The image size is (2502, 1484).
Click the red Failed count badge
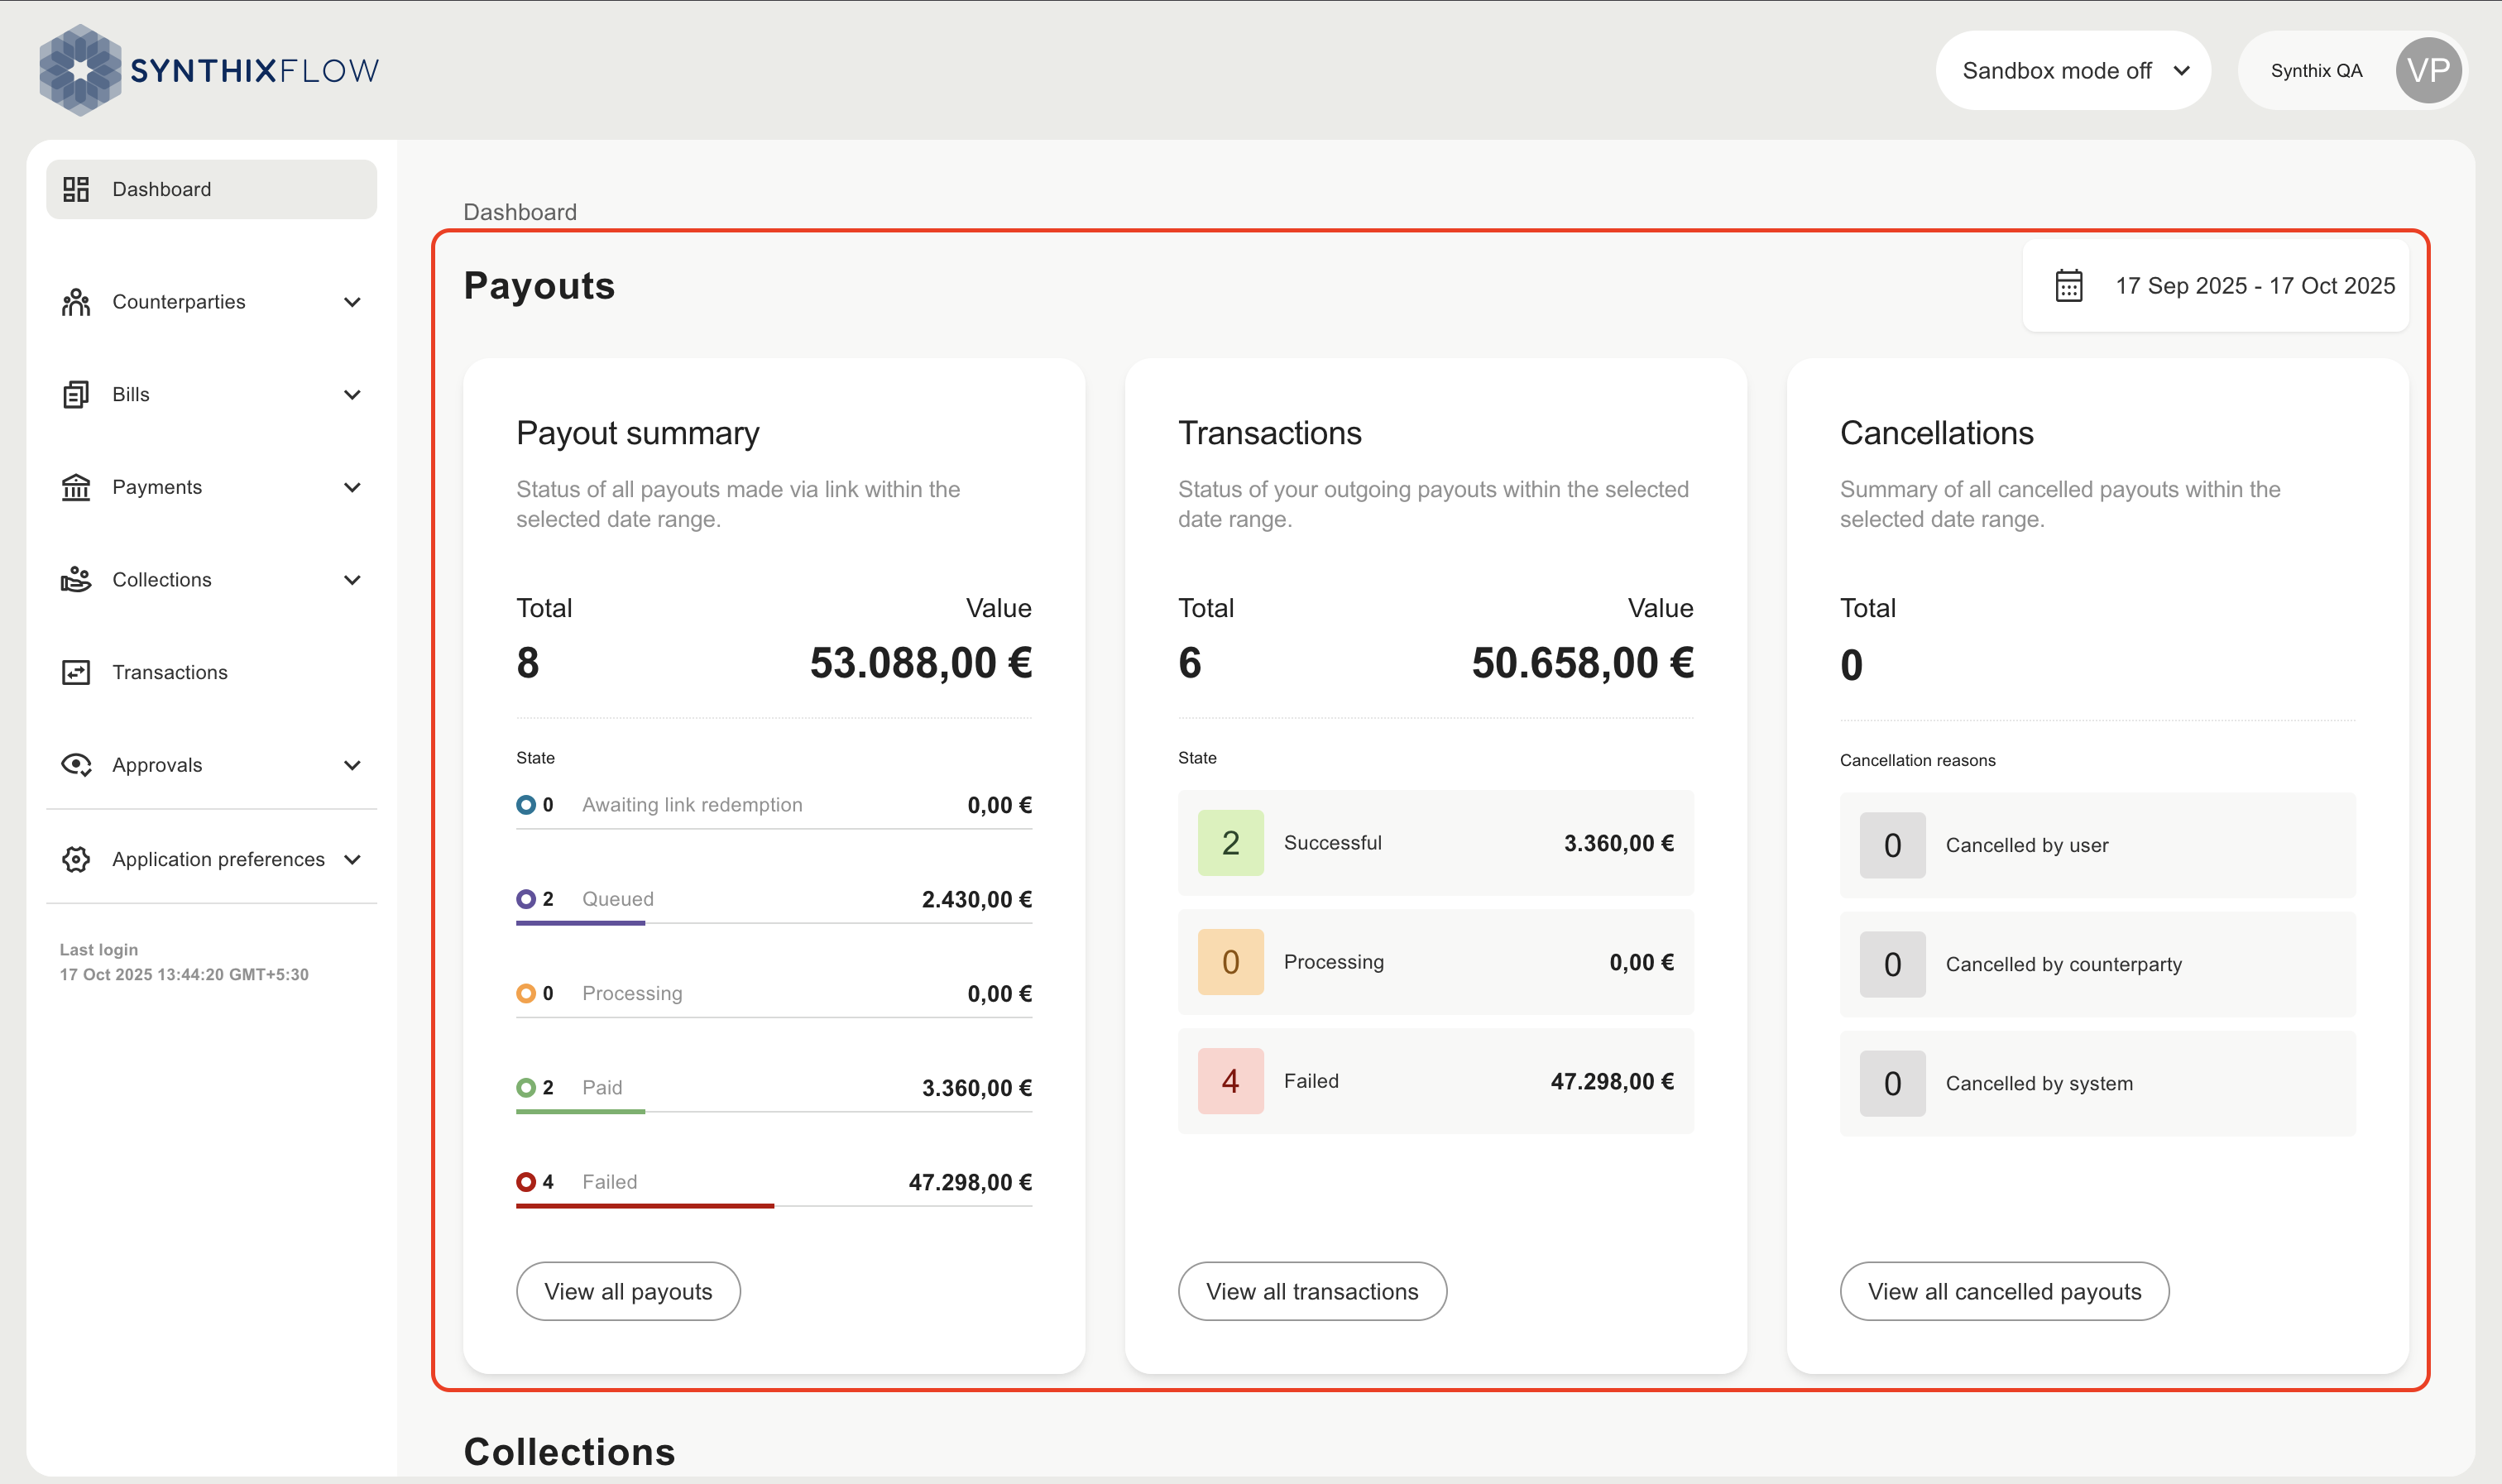coord(1231,1081)
